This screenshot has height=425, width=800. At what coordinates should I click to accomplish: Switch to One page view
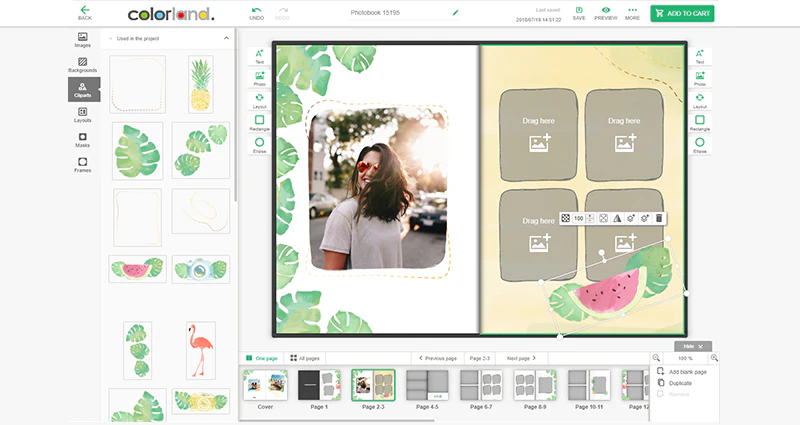pyautogui.click(x=262, y=358)
